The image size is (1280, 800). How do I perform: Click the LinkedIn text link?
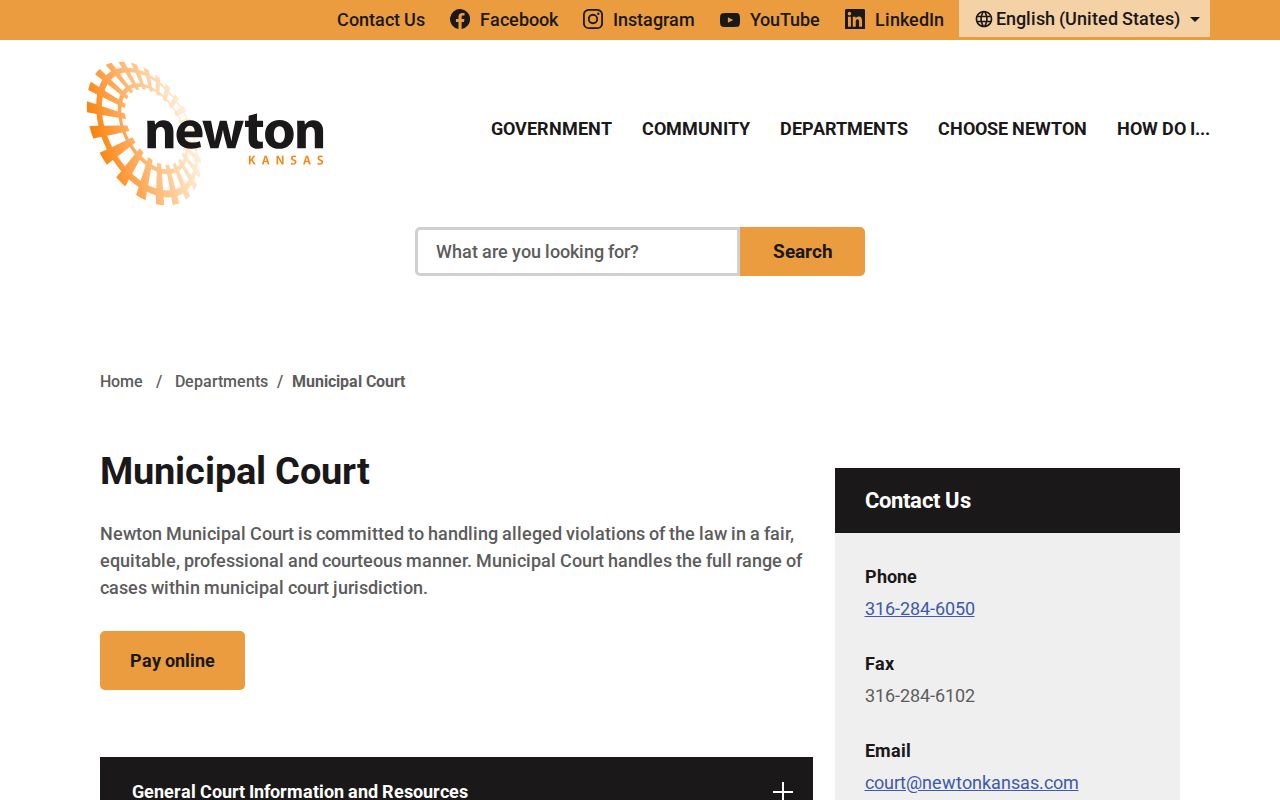coord(909,19)
